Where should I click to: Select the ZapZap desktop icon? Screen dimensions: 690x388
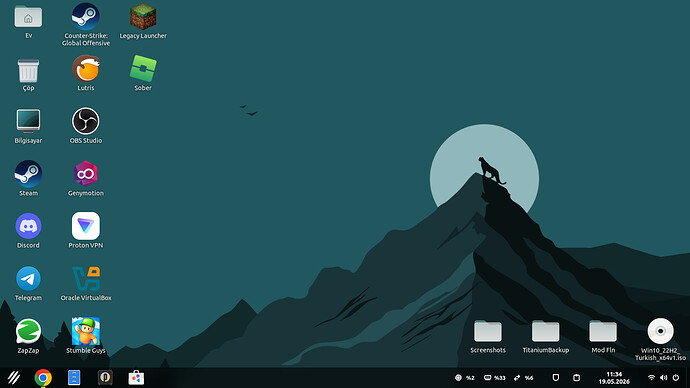tap(28, 331)
